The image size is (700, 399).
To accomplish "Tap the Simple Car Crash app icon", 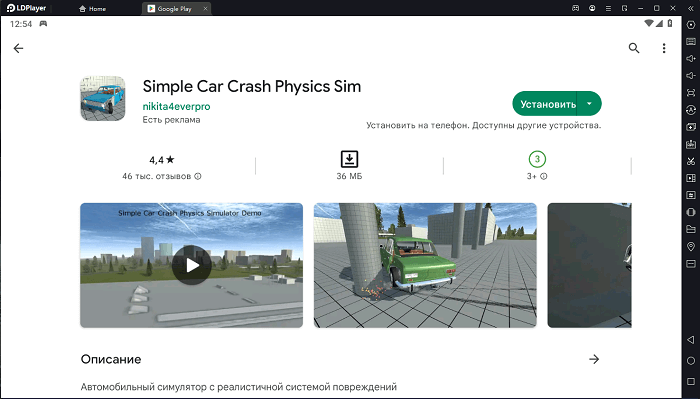I will [x=103, y=98].
